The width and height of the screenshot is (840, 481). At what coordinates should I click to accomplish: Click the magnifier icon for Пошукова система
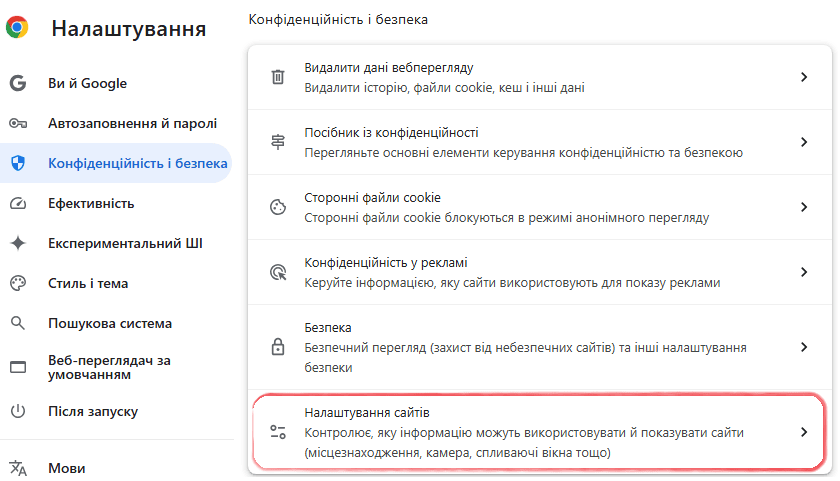click(18, 323)
